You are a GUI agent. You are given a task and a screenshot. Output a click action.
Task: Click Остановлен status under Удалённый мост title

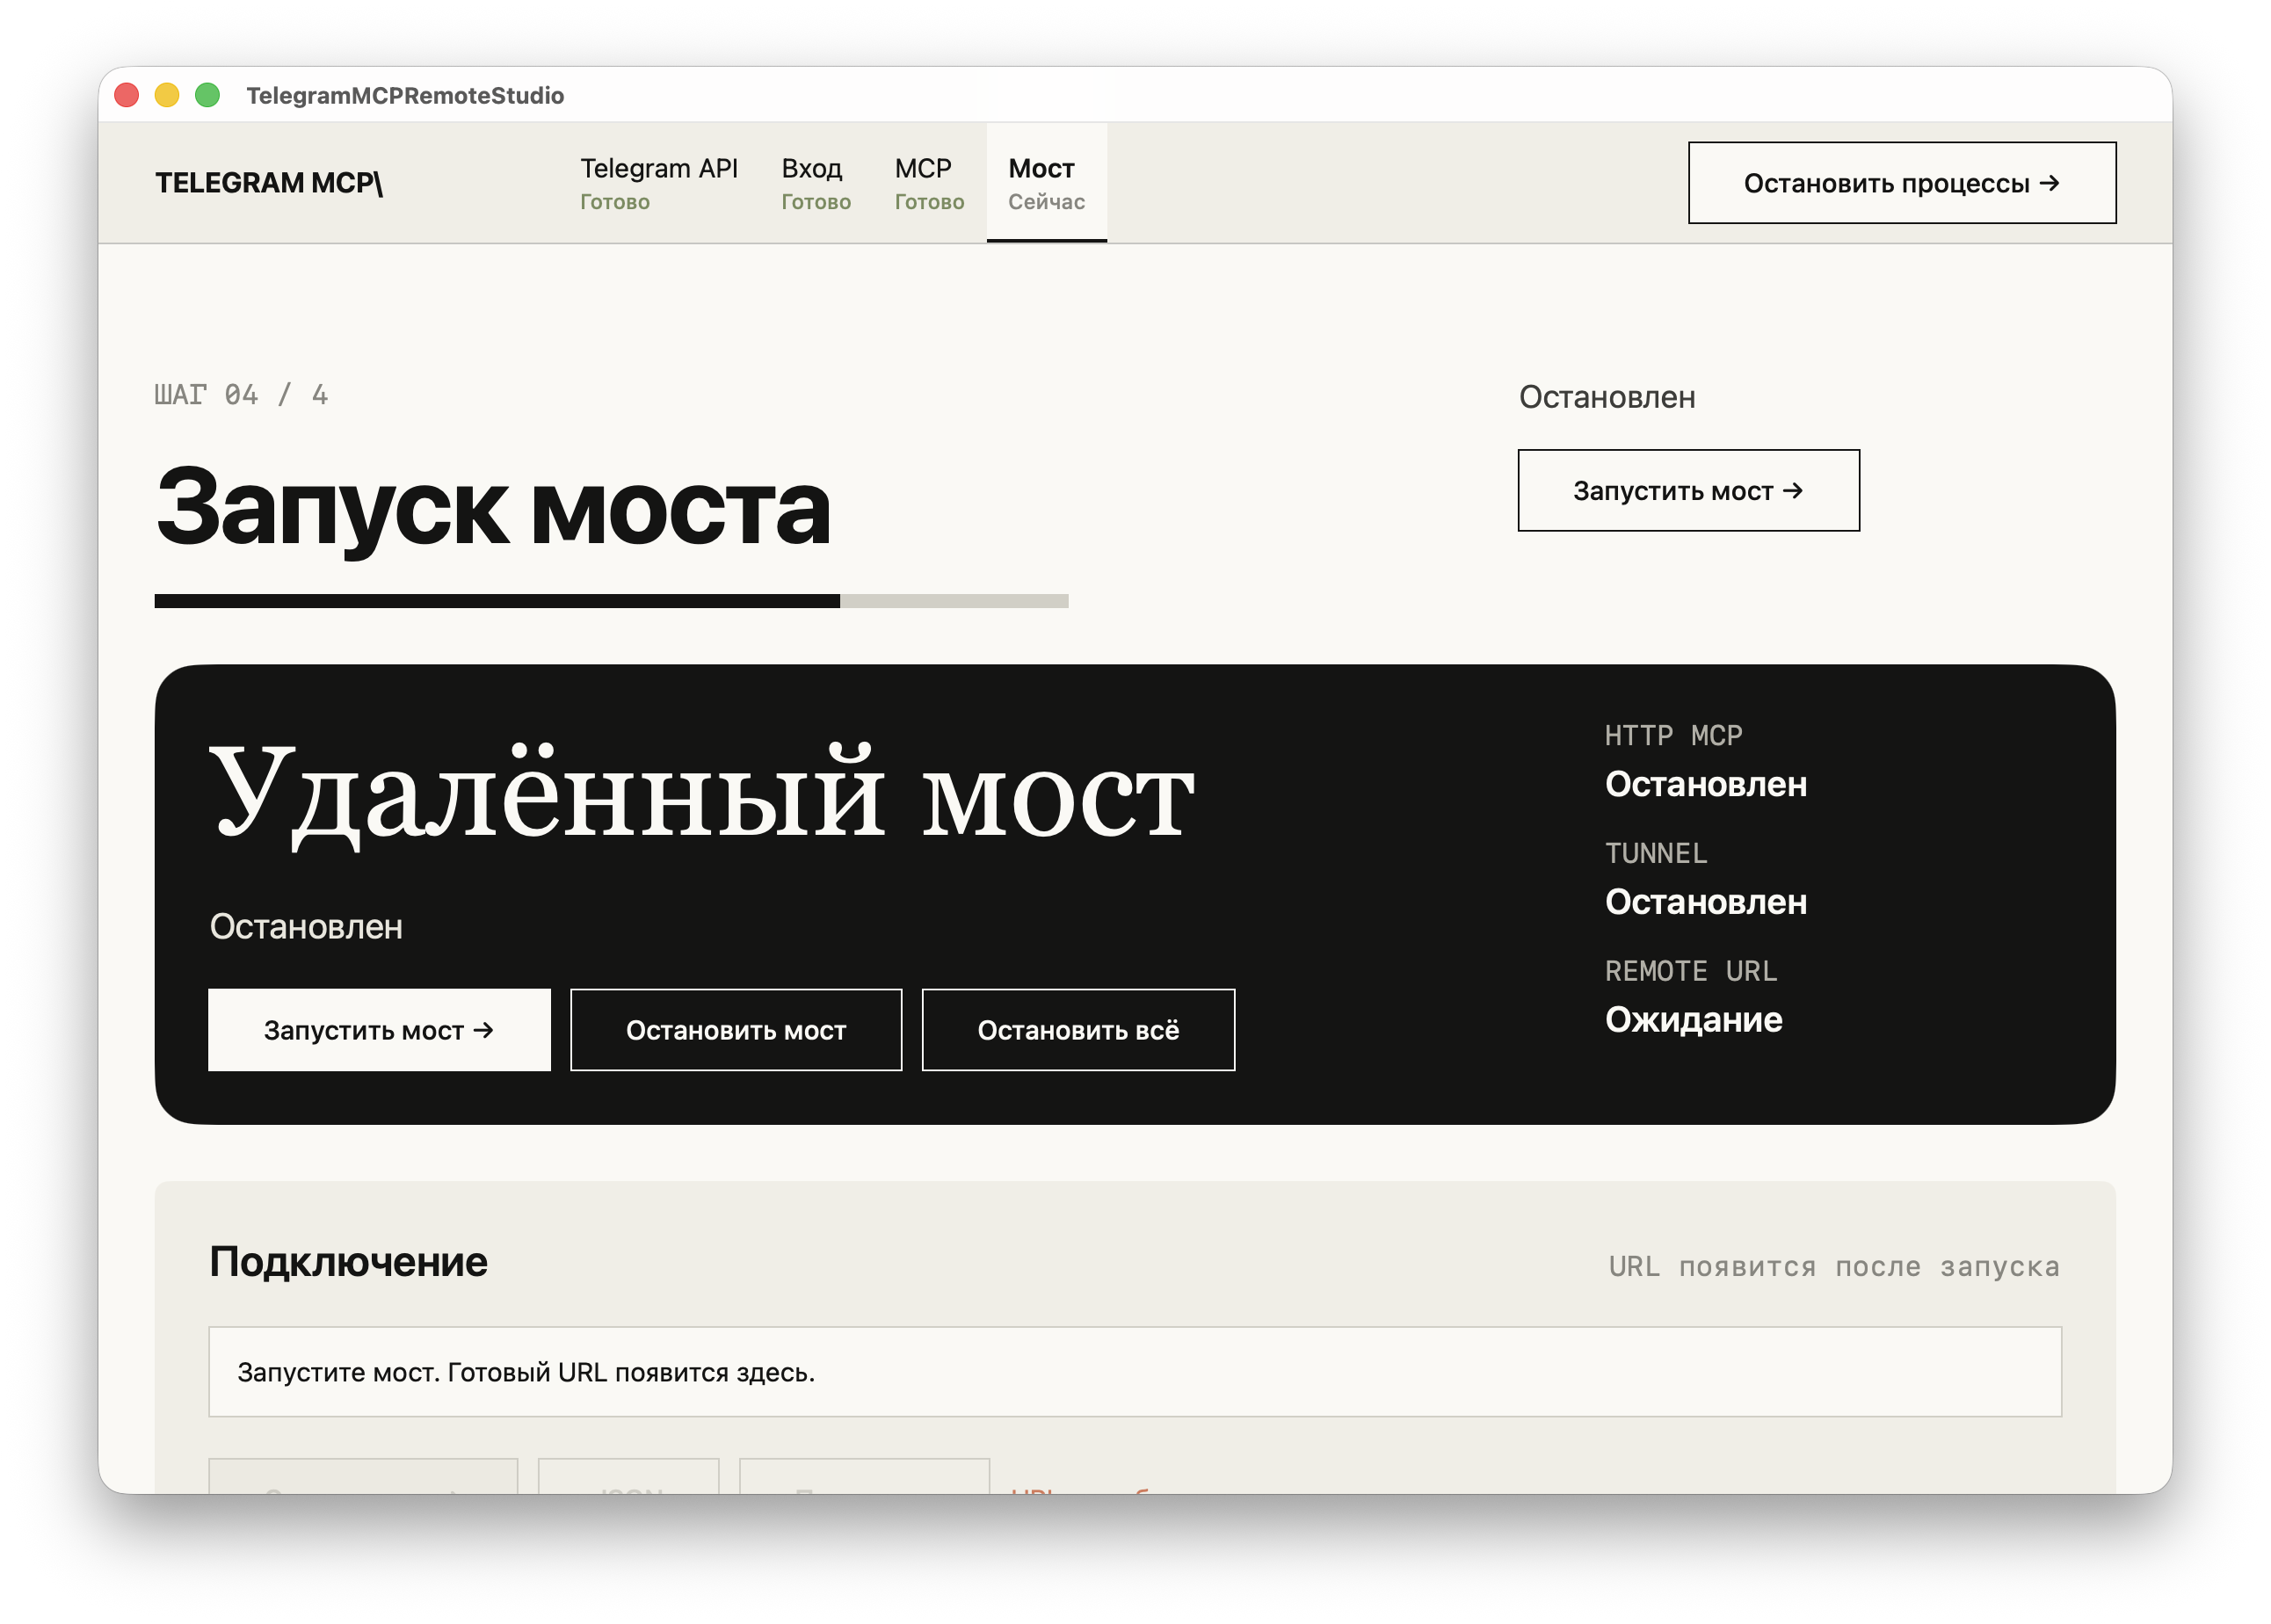point(306,927)
